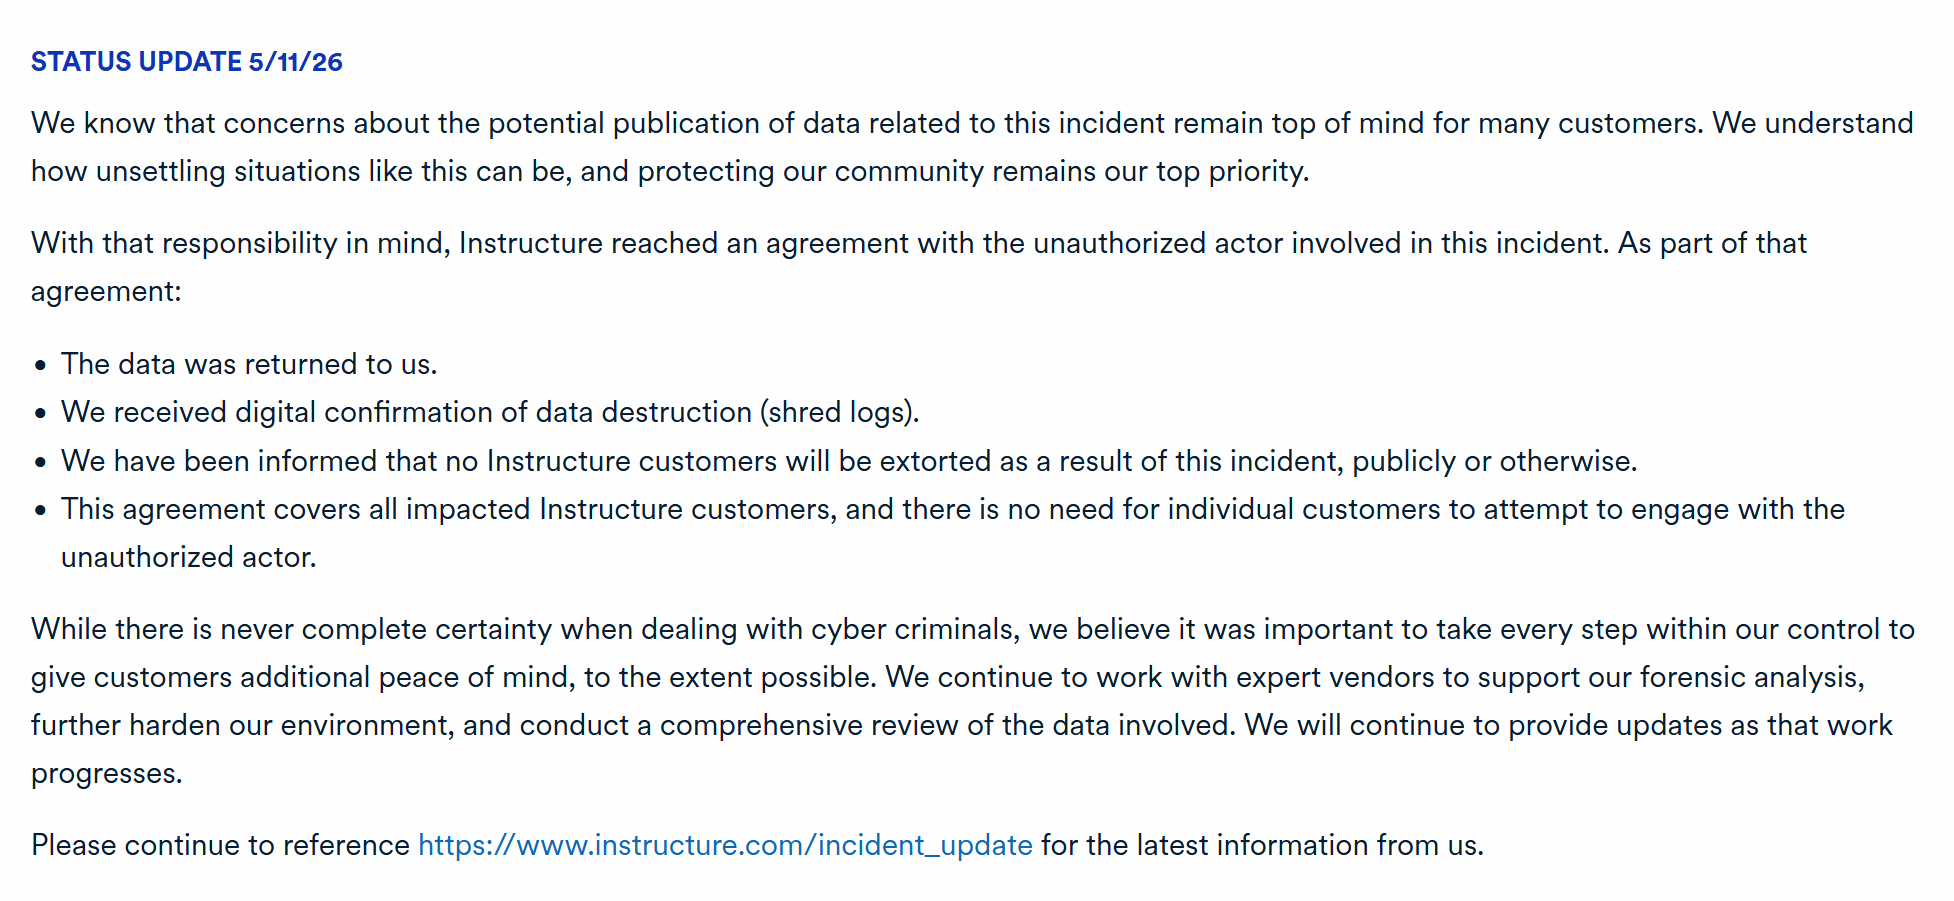Open the instructure.com incident_update link
1954x901 pixels.
725,845
